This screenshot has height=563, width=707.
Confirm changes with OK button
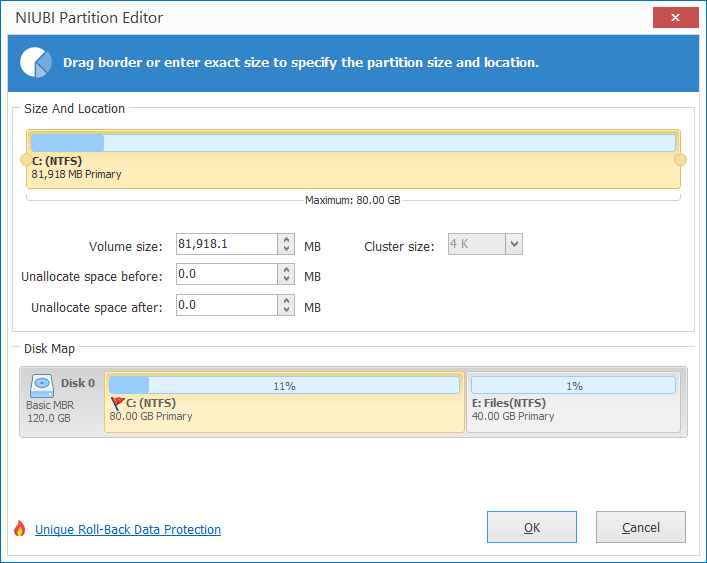point(532,527)
